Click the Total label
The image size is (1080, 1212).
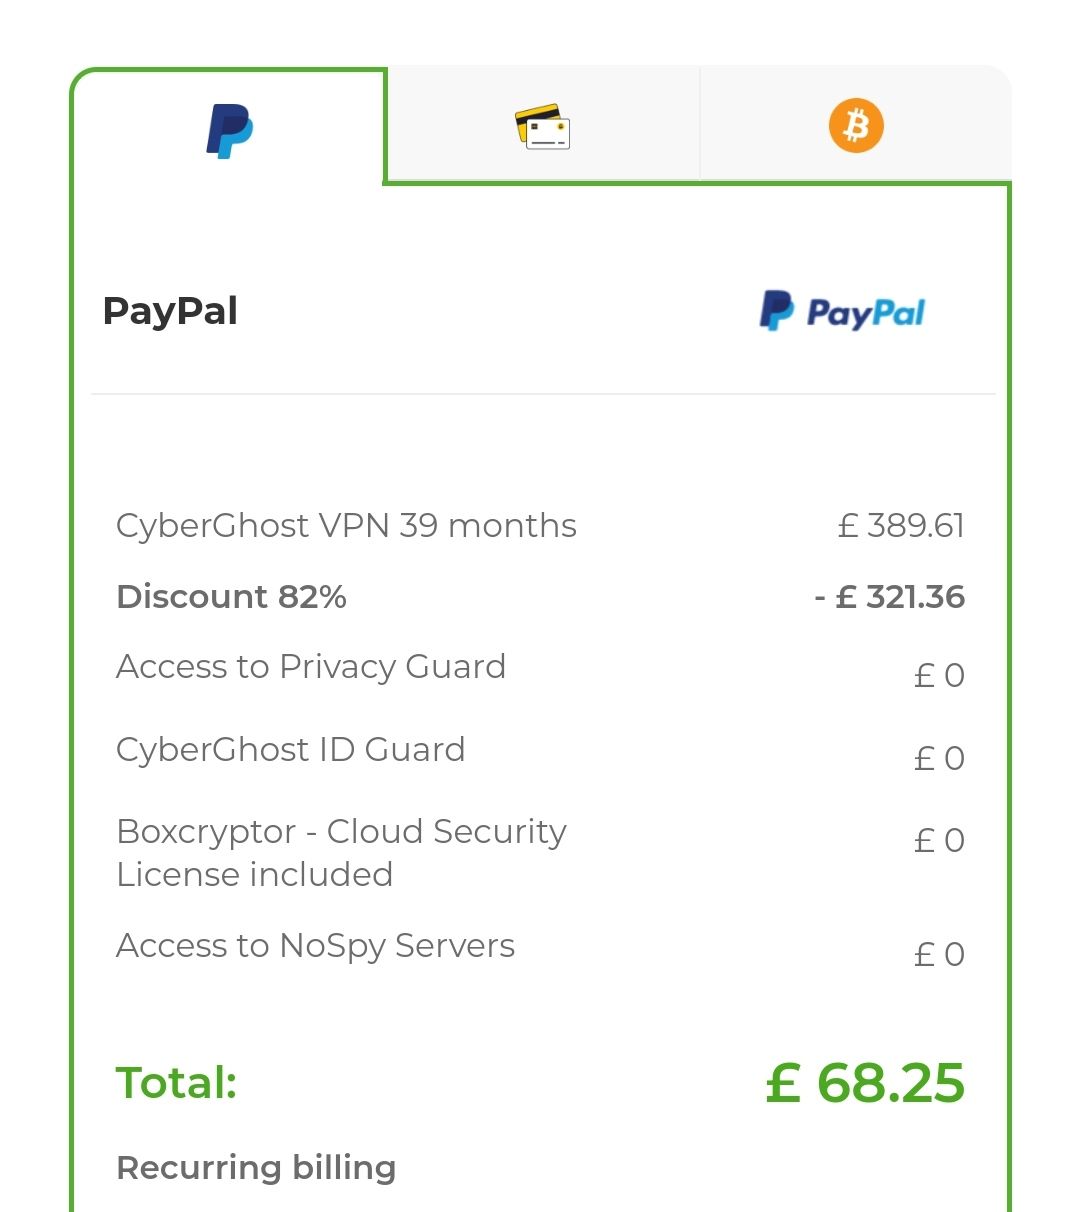(x=177, y=1083)
